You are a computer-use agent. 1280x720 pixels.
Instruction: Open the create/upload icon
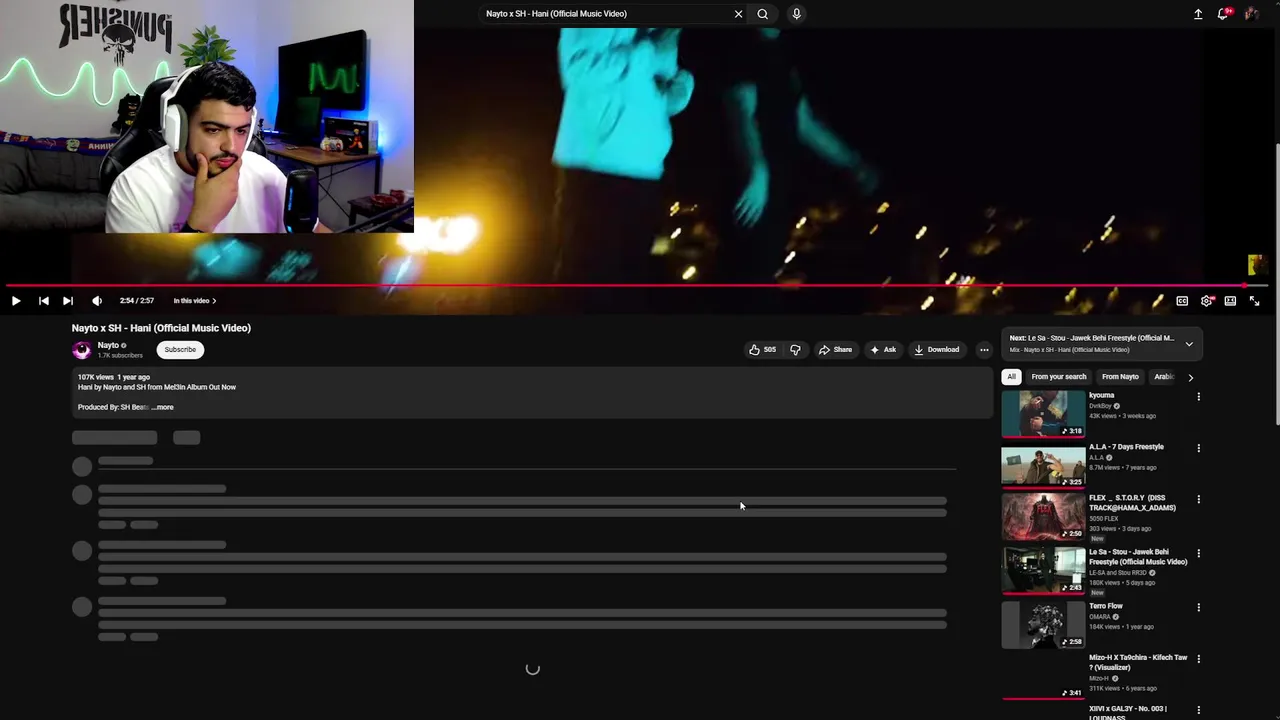pos(1198,14)
